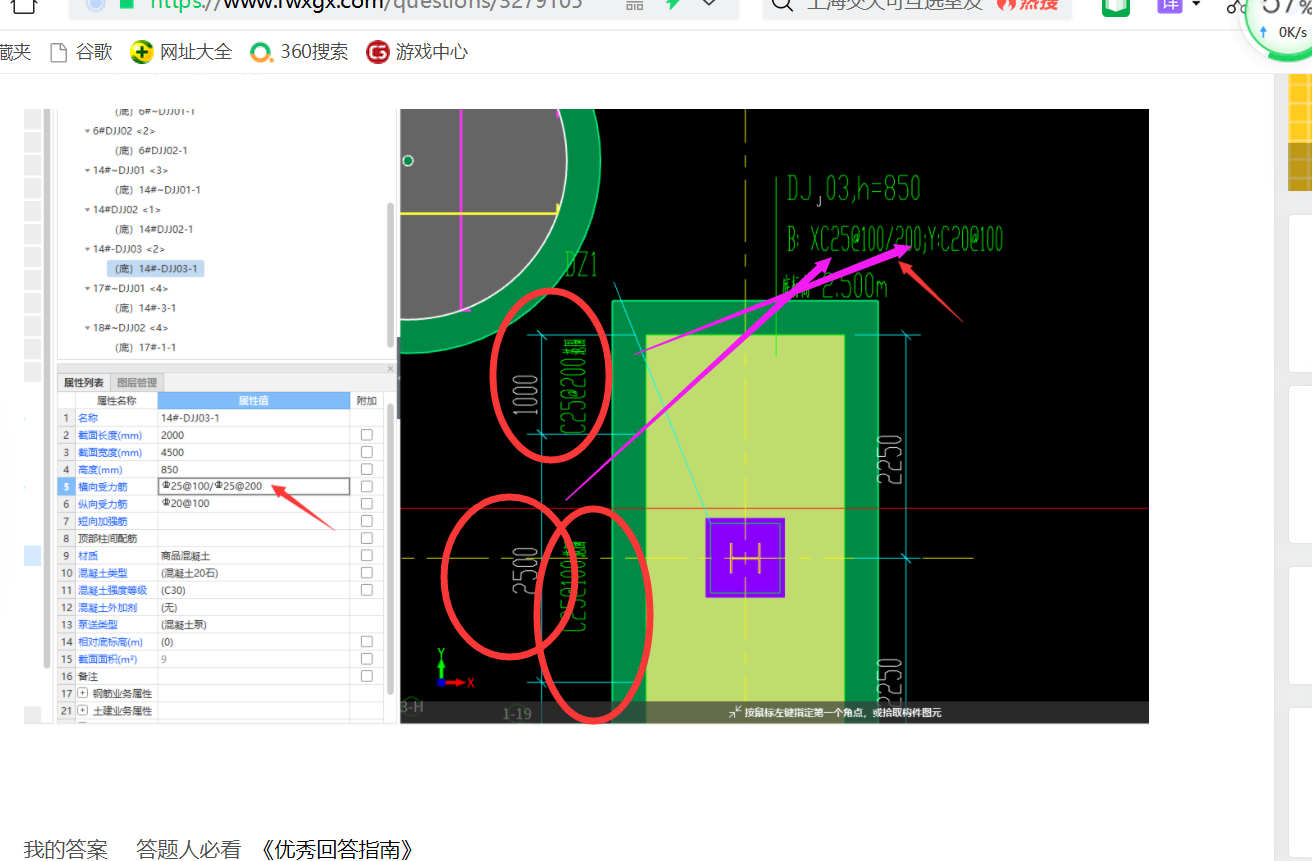
Task: Click the 混凝土强度等级 value (C30)
Action: pyautogui.click(x=173, y=590)
